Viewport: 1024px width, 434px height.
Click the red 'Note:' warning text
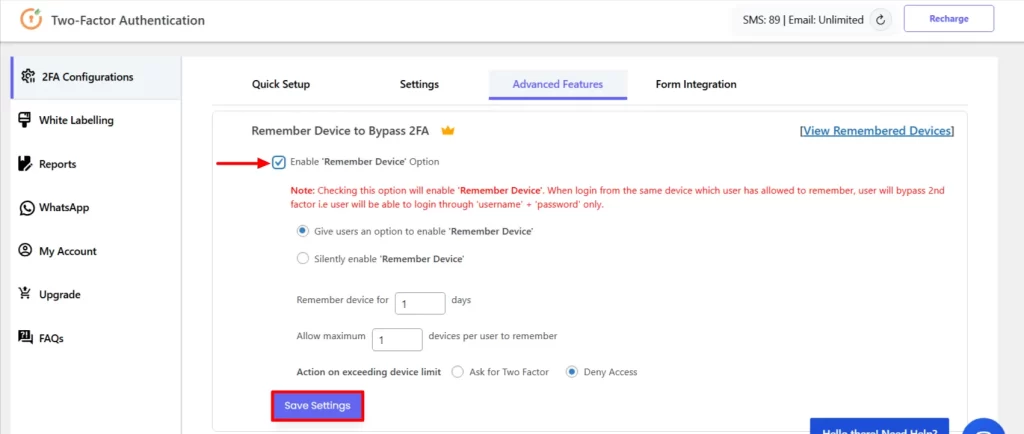tap(618, 198)
